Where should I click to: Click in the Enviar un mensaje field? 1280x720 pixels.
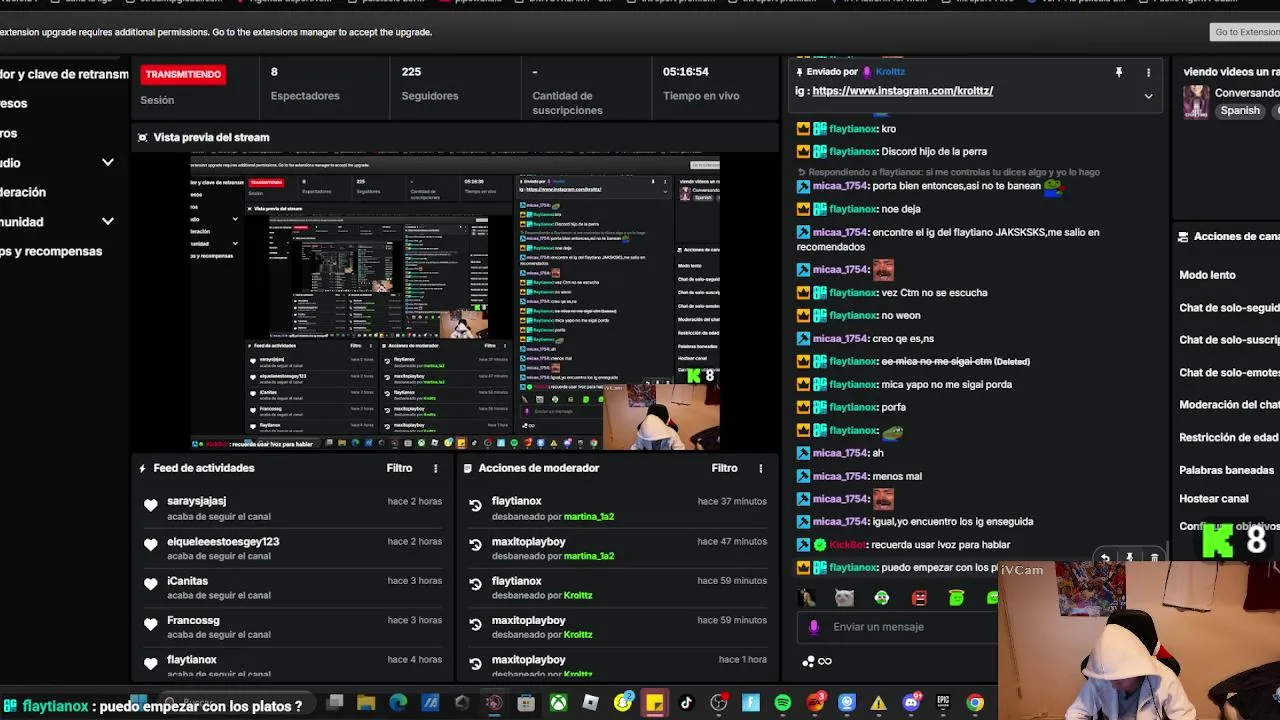point(900,627)
